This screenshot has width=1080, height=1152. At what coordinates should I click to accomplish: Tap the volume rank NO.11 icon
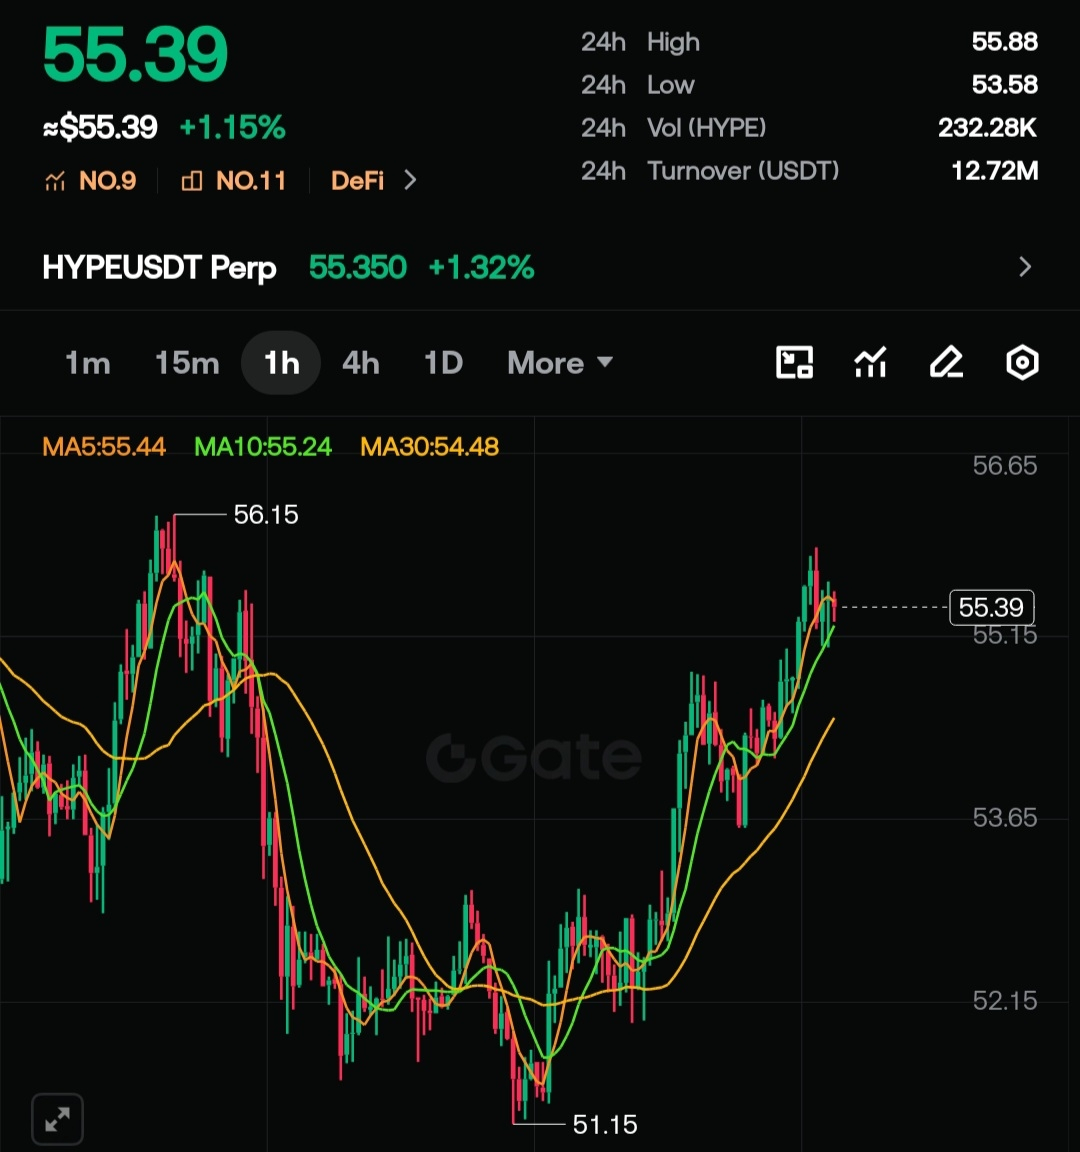pos(192,181)
